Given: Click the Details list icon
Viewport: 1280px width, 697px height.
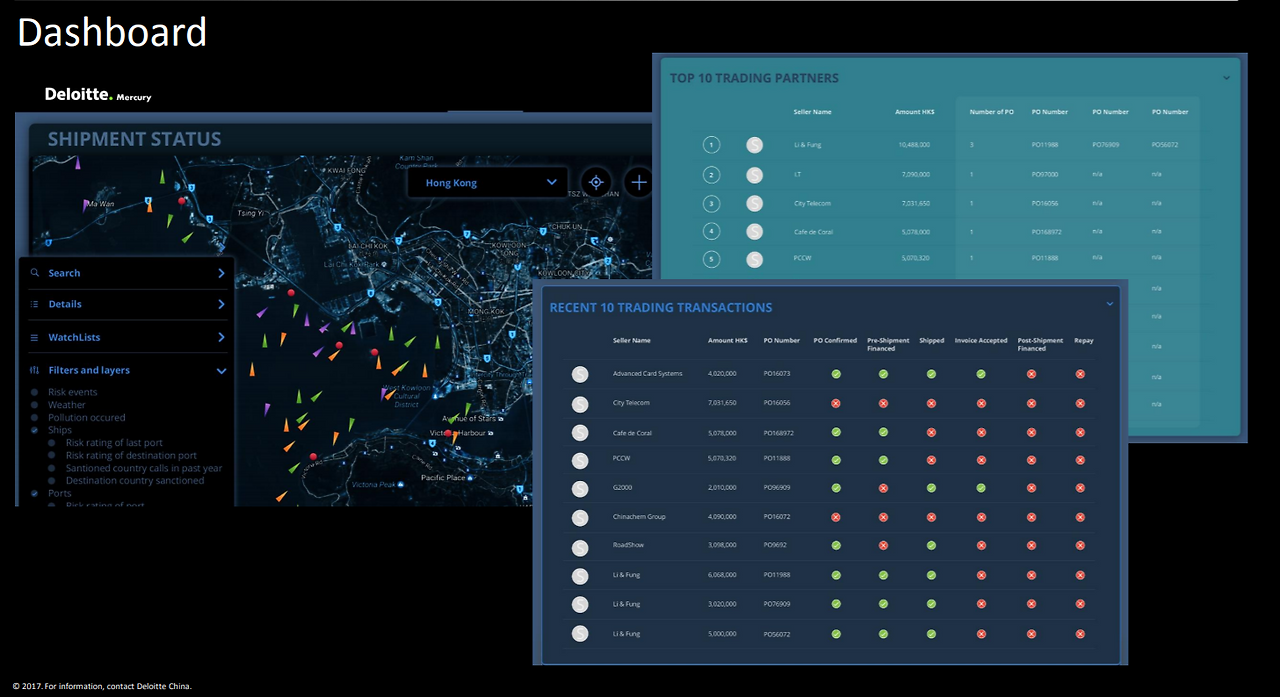Looking at the screenshot, I should tap(33, 304).
